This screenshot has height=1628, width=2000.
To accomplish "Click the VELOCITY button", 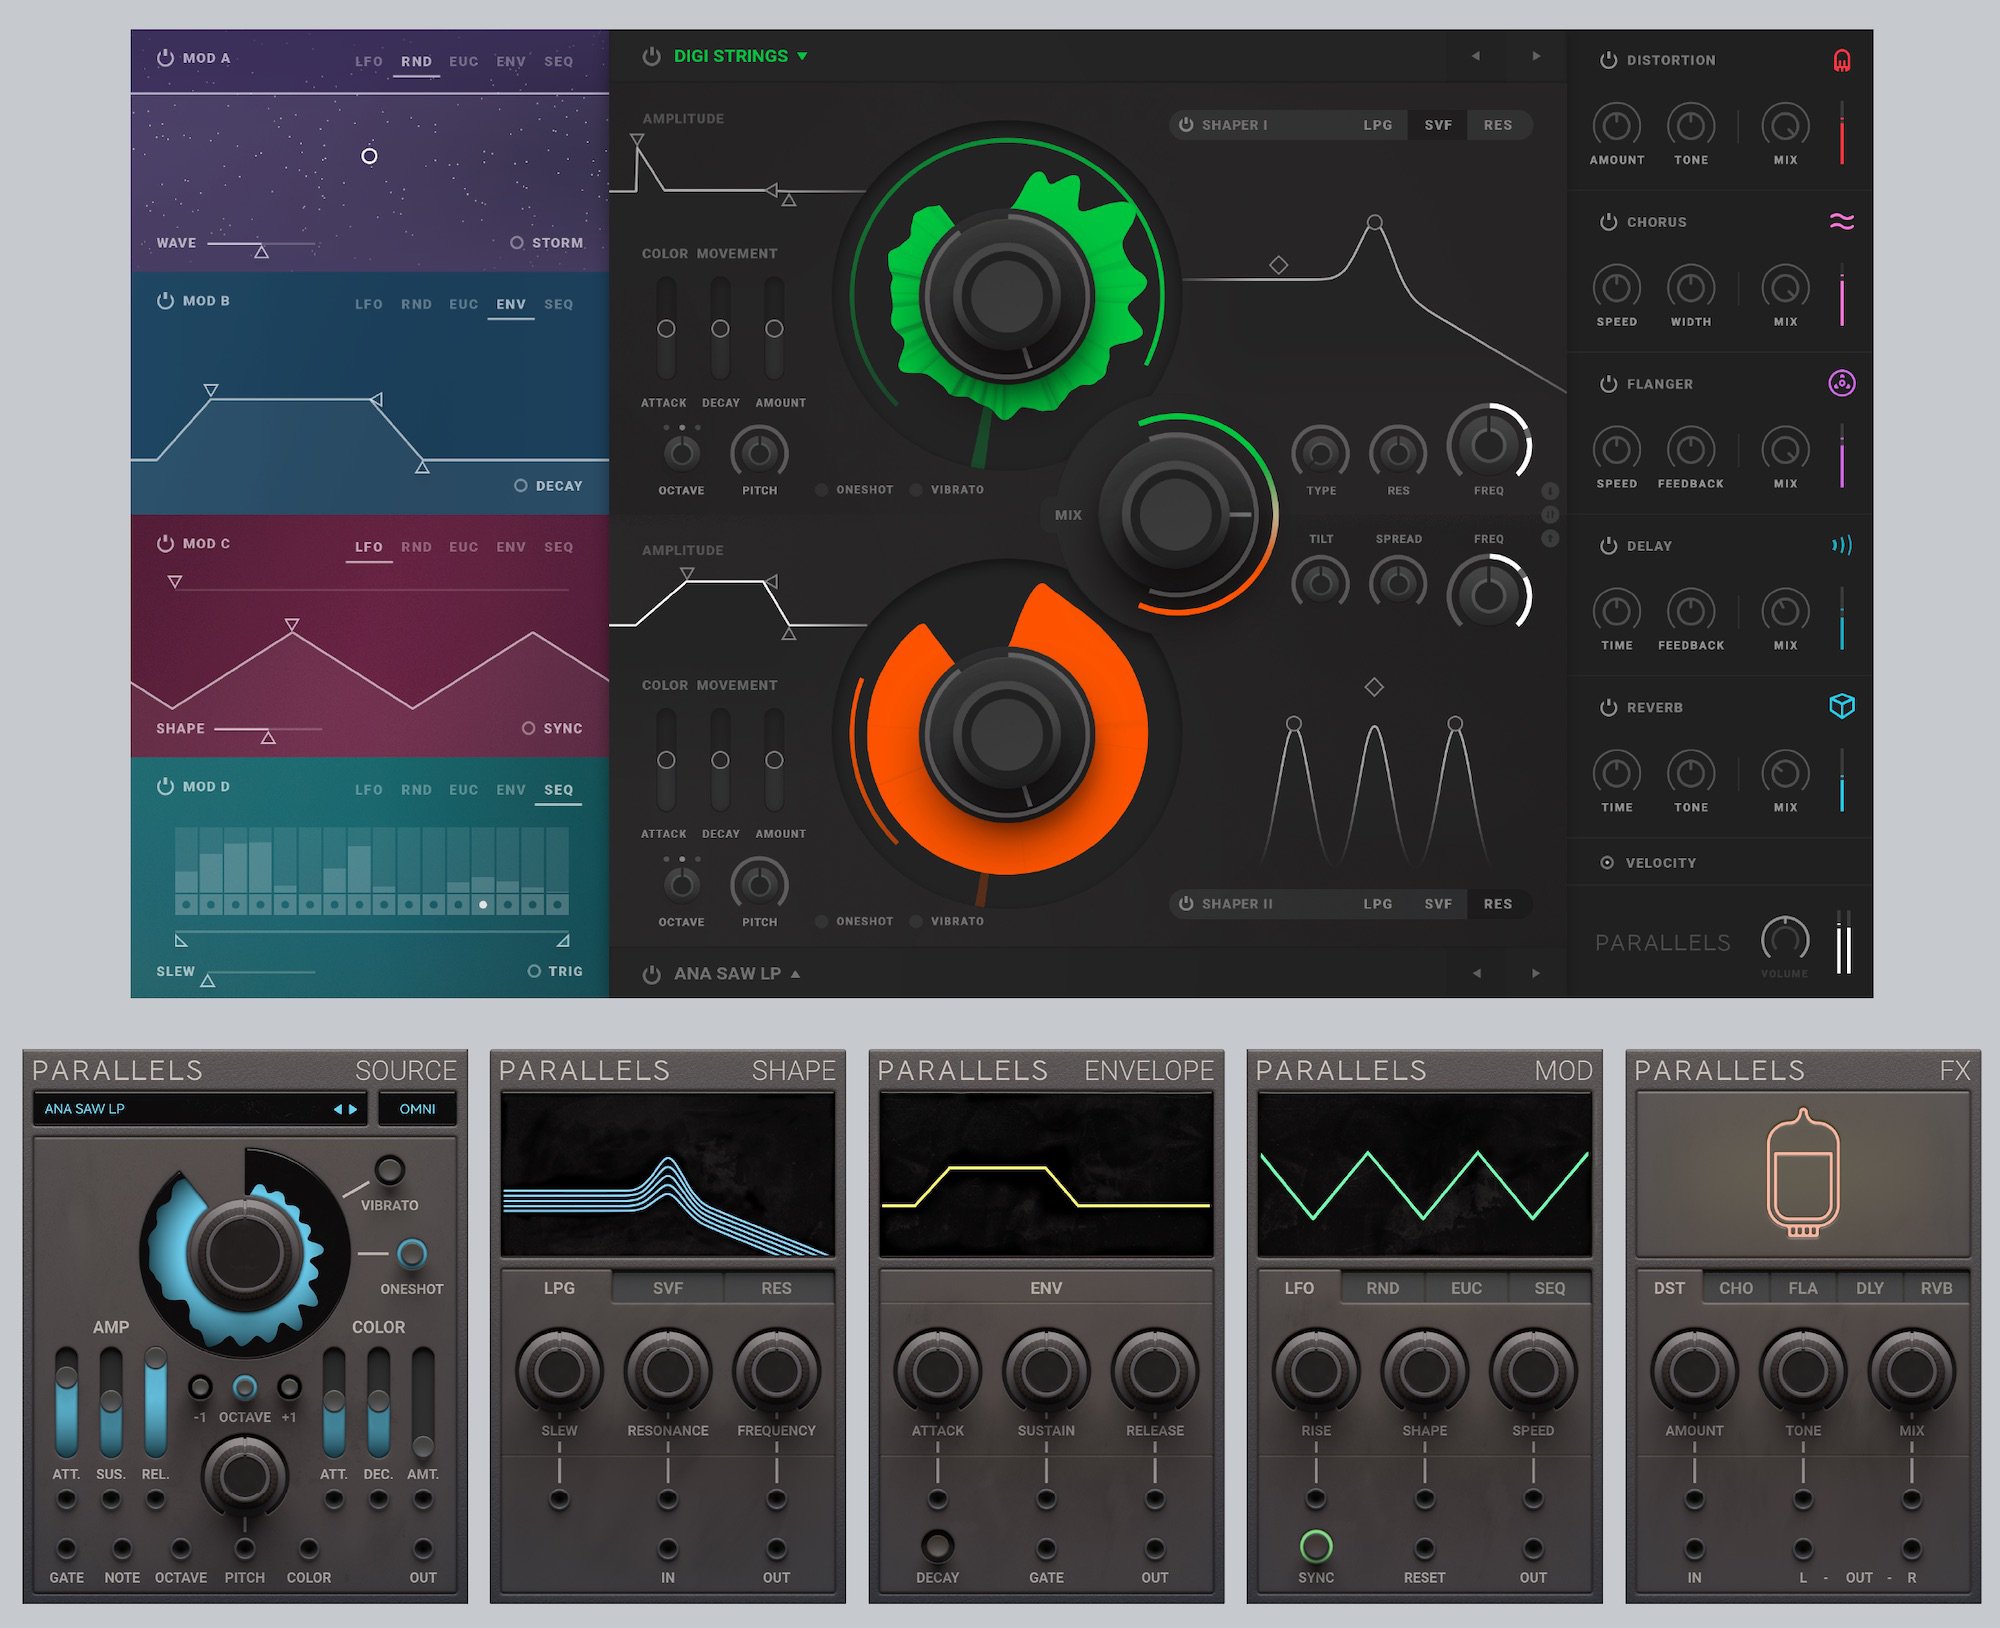I will pos(1660,863).
